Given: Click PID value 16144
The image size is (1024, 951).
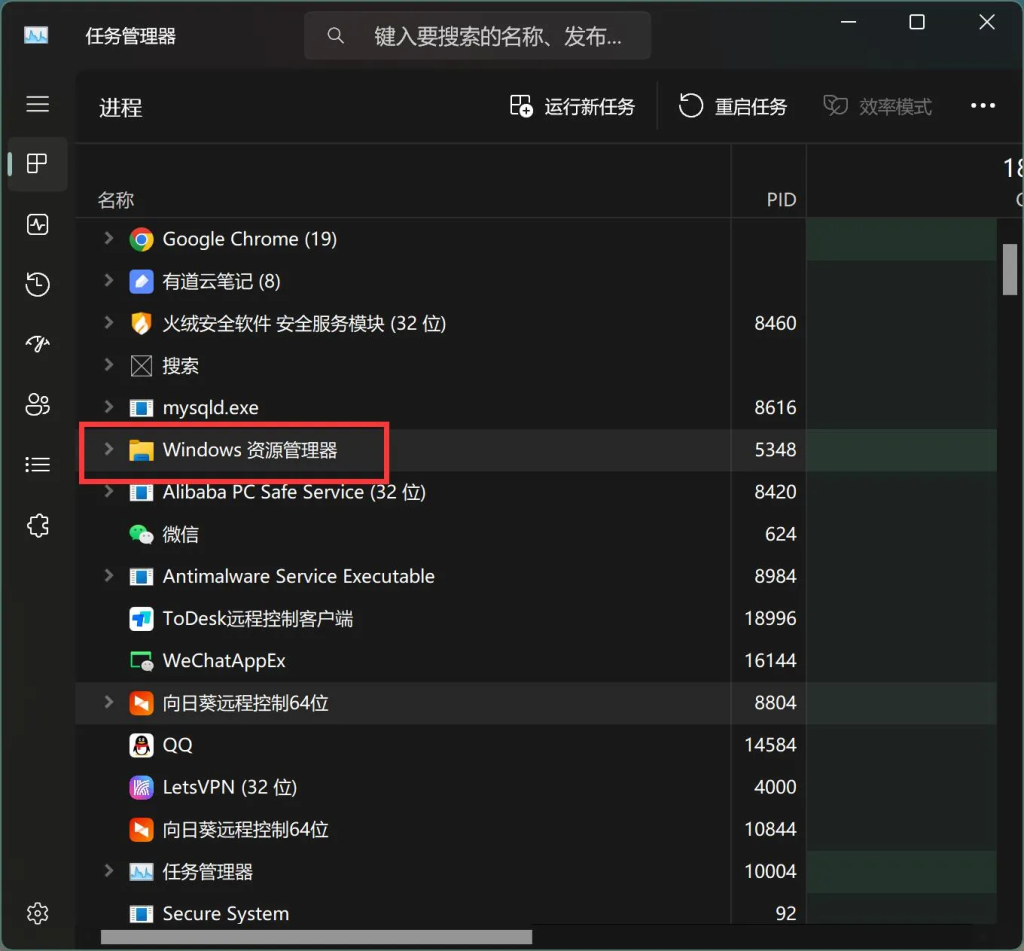Looking at the screenshot, I should (x=770, y=661).
